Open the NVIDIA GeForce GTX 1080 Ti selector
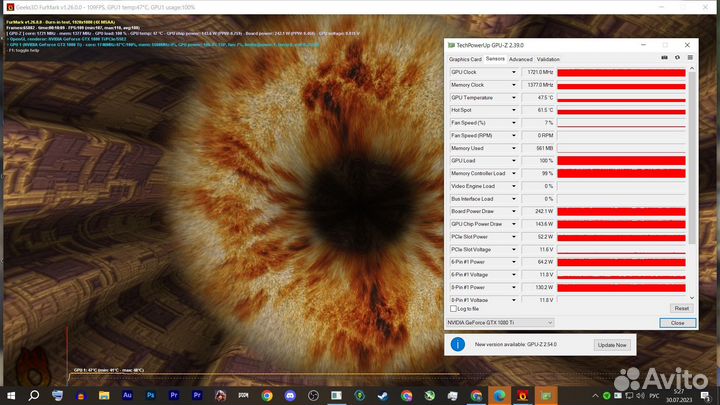This screenshot has width=720, height=405. [500, 322]
